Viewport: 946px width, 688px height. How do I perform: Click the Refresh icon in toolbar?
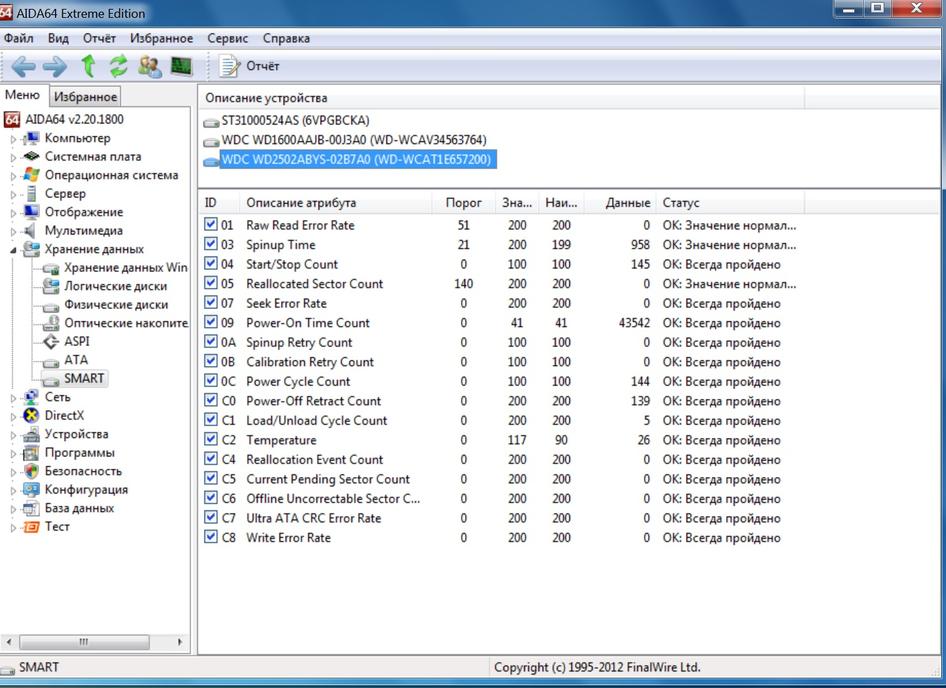(118, 66)
